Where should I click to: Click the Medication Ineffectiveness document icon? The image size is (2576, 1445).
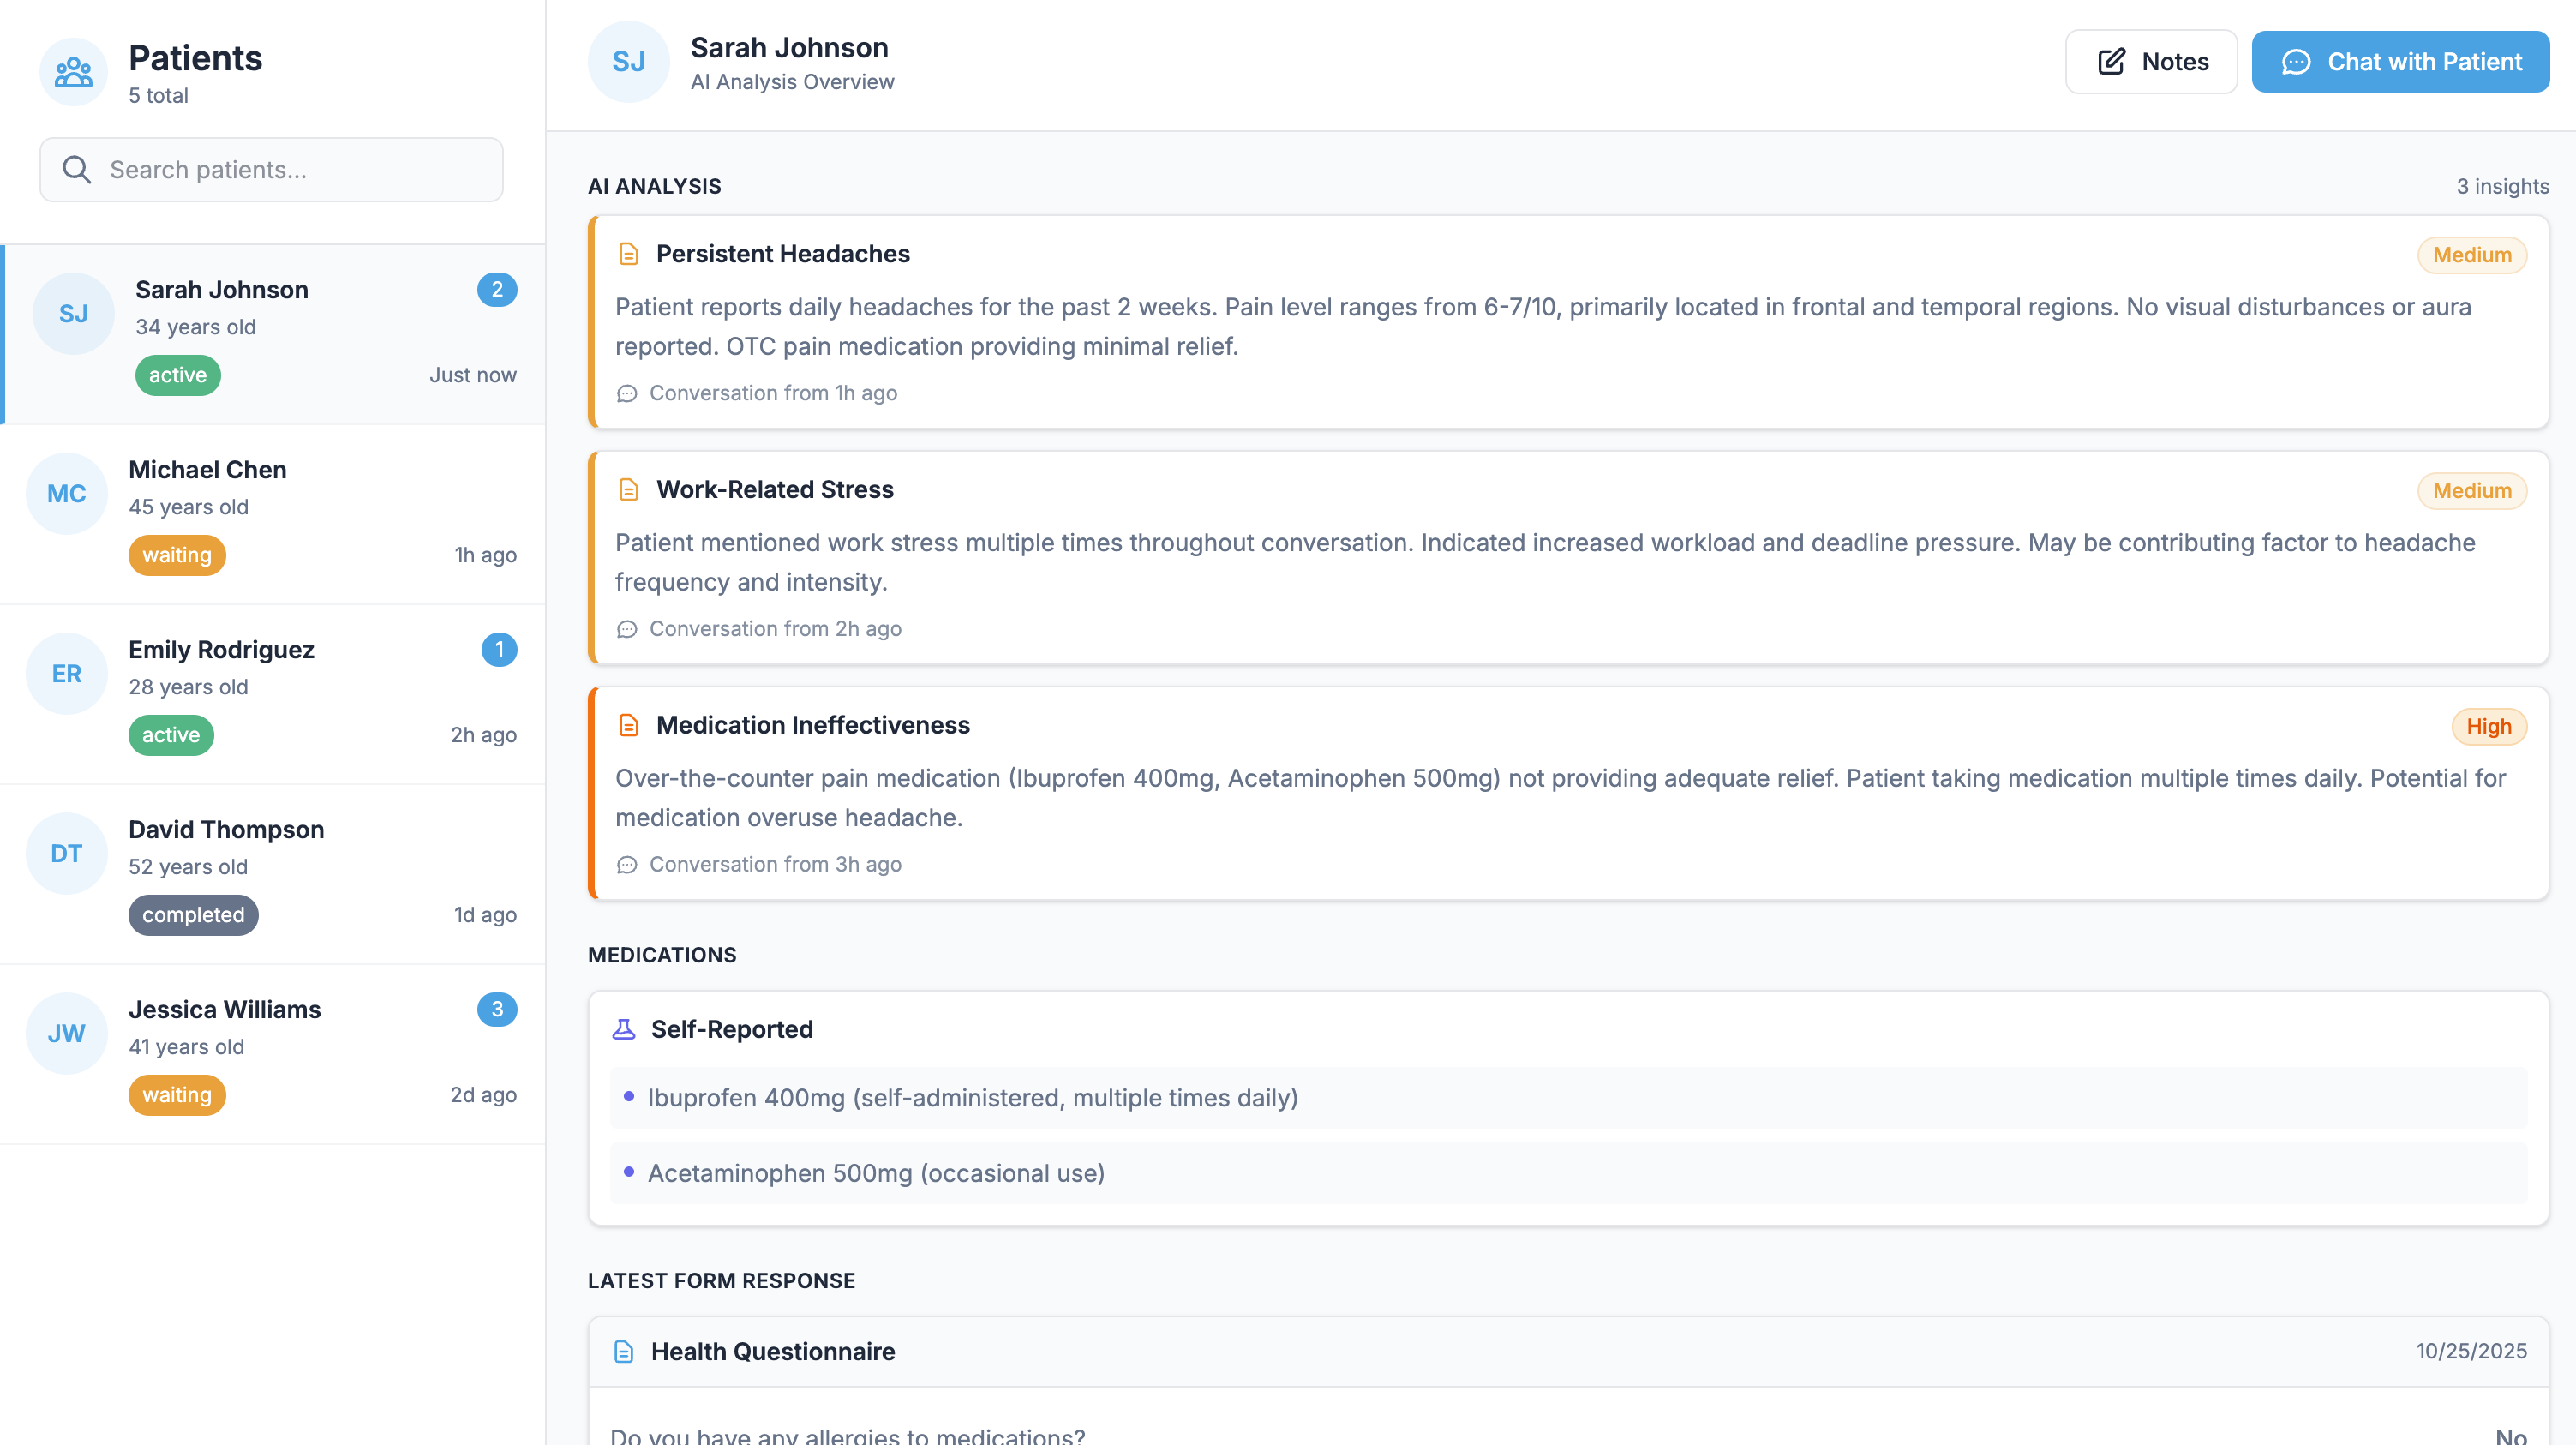tap(628, 725)
